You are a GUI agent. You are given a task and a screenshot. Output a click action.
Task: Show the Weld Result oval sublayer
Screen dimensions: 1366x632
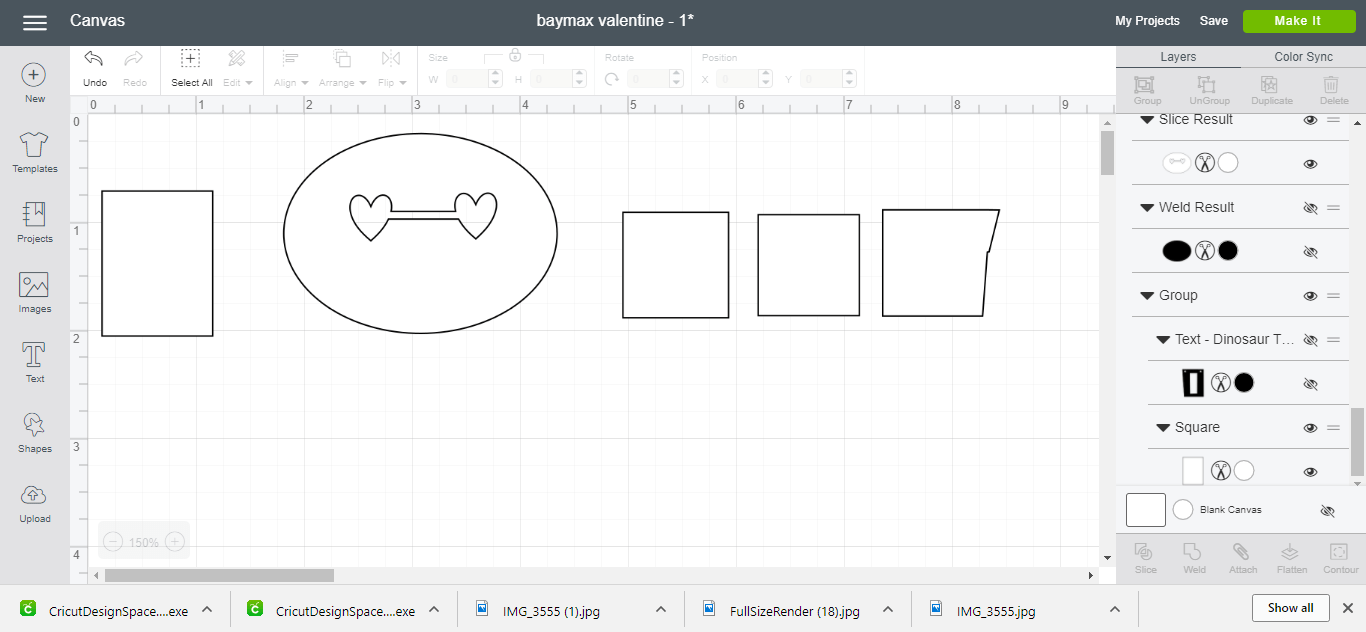1310,252
